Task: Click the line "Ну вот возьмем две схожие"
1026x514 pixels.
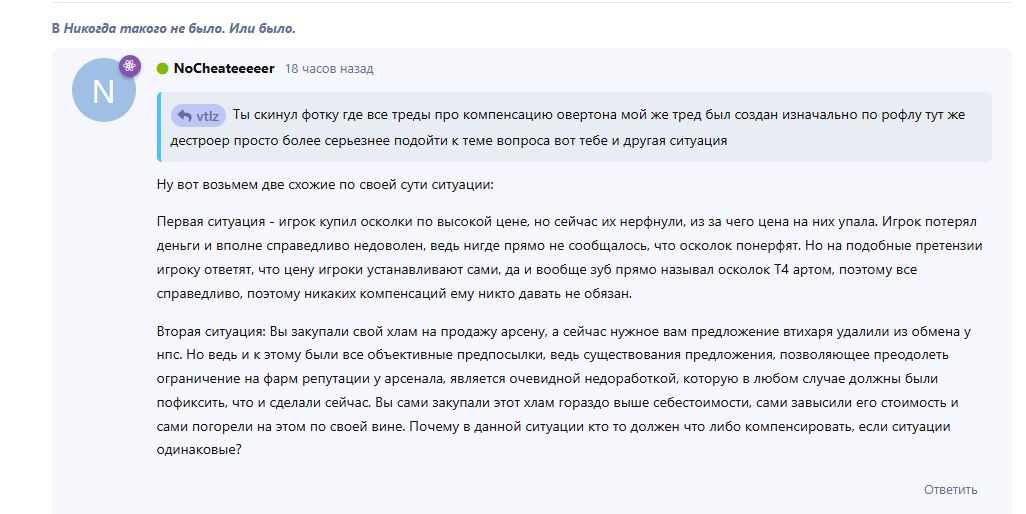Action: tap(325, 184)
